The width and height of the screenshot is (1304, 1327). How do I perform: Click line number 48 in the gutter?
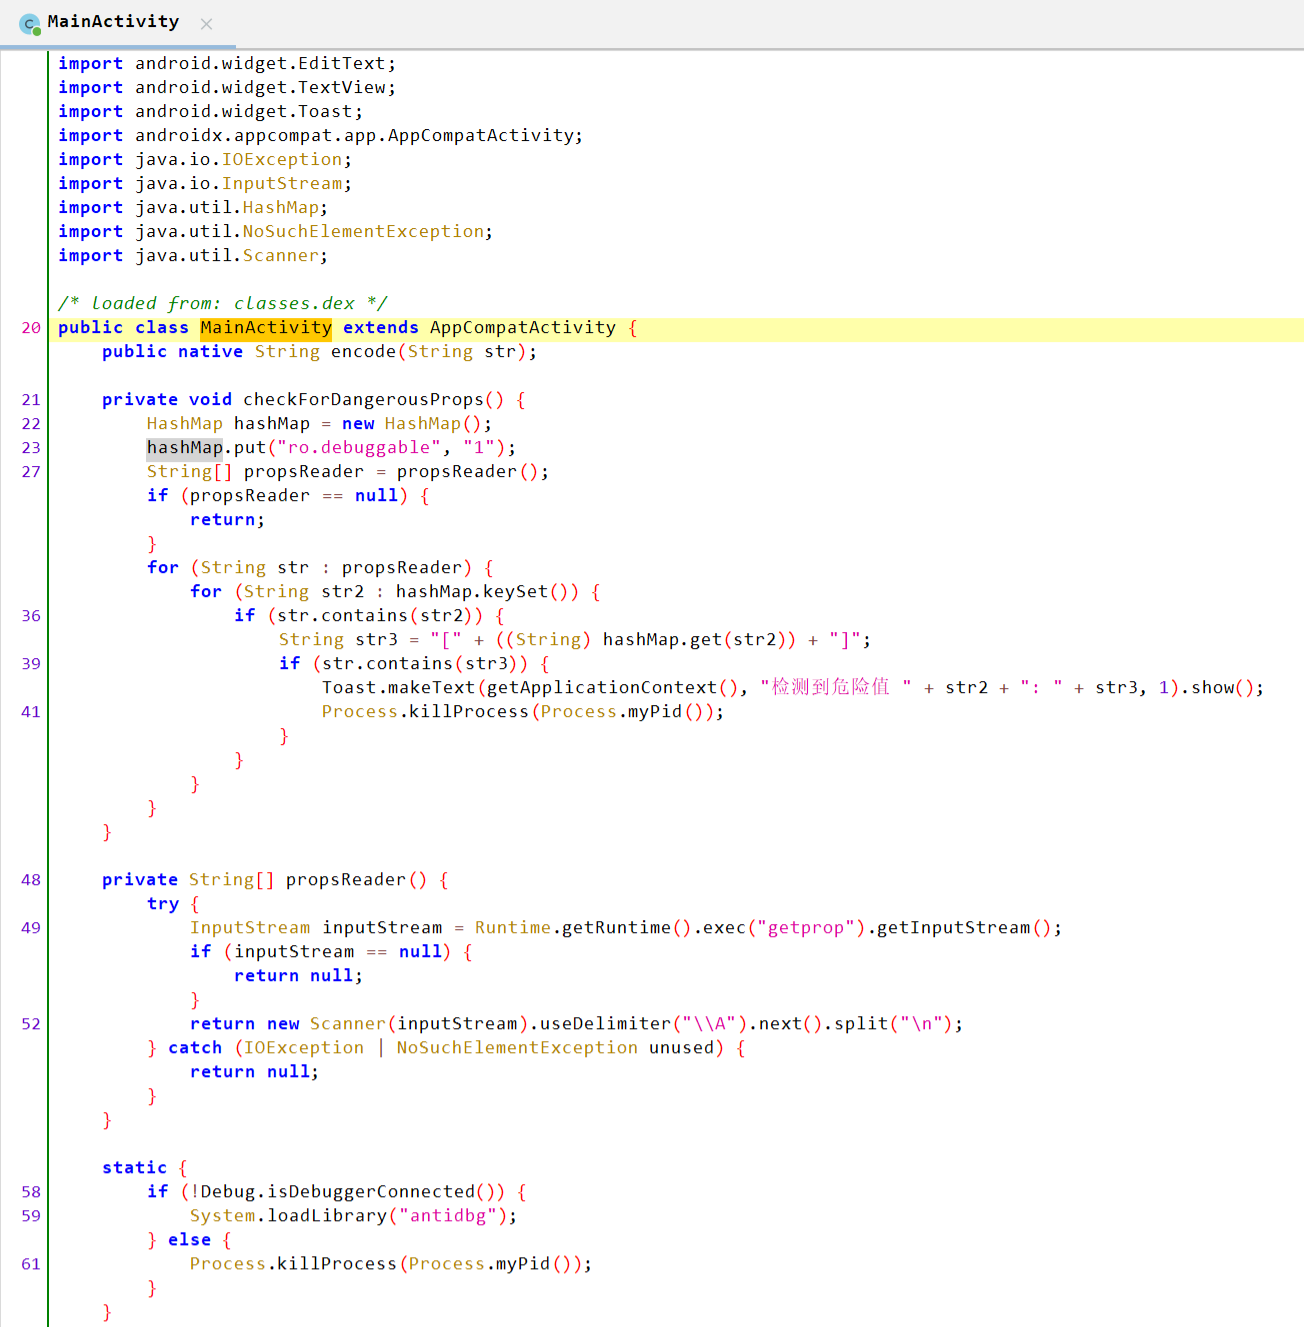tap(31, 880)
